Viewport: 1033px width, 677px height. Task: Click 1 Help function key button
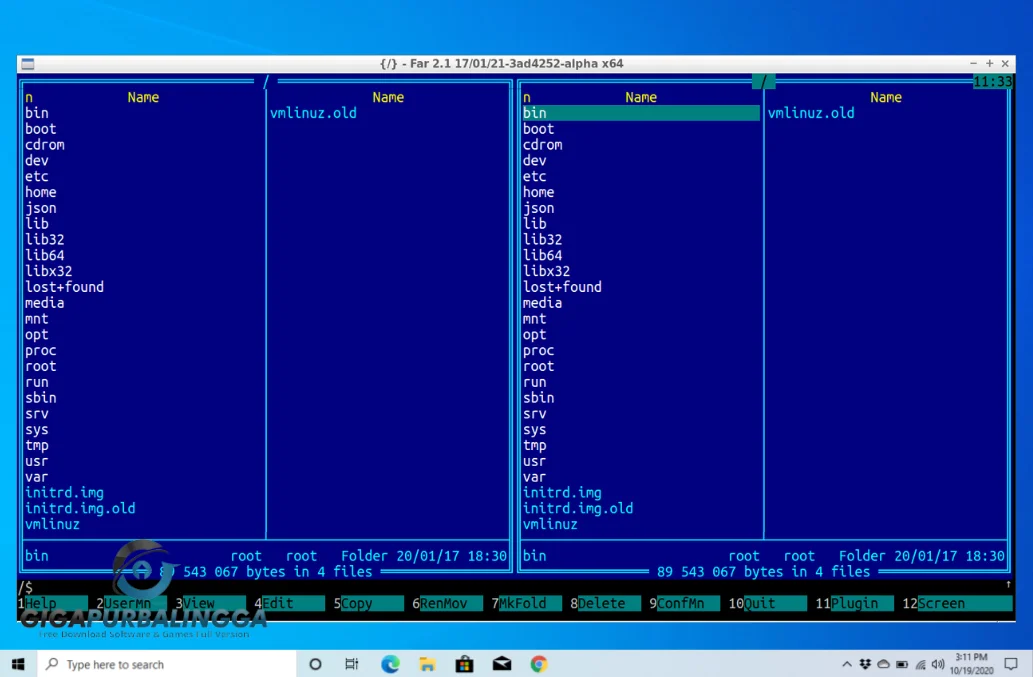click(53, 603)
